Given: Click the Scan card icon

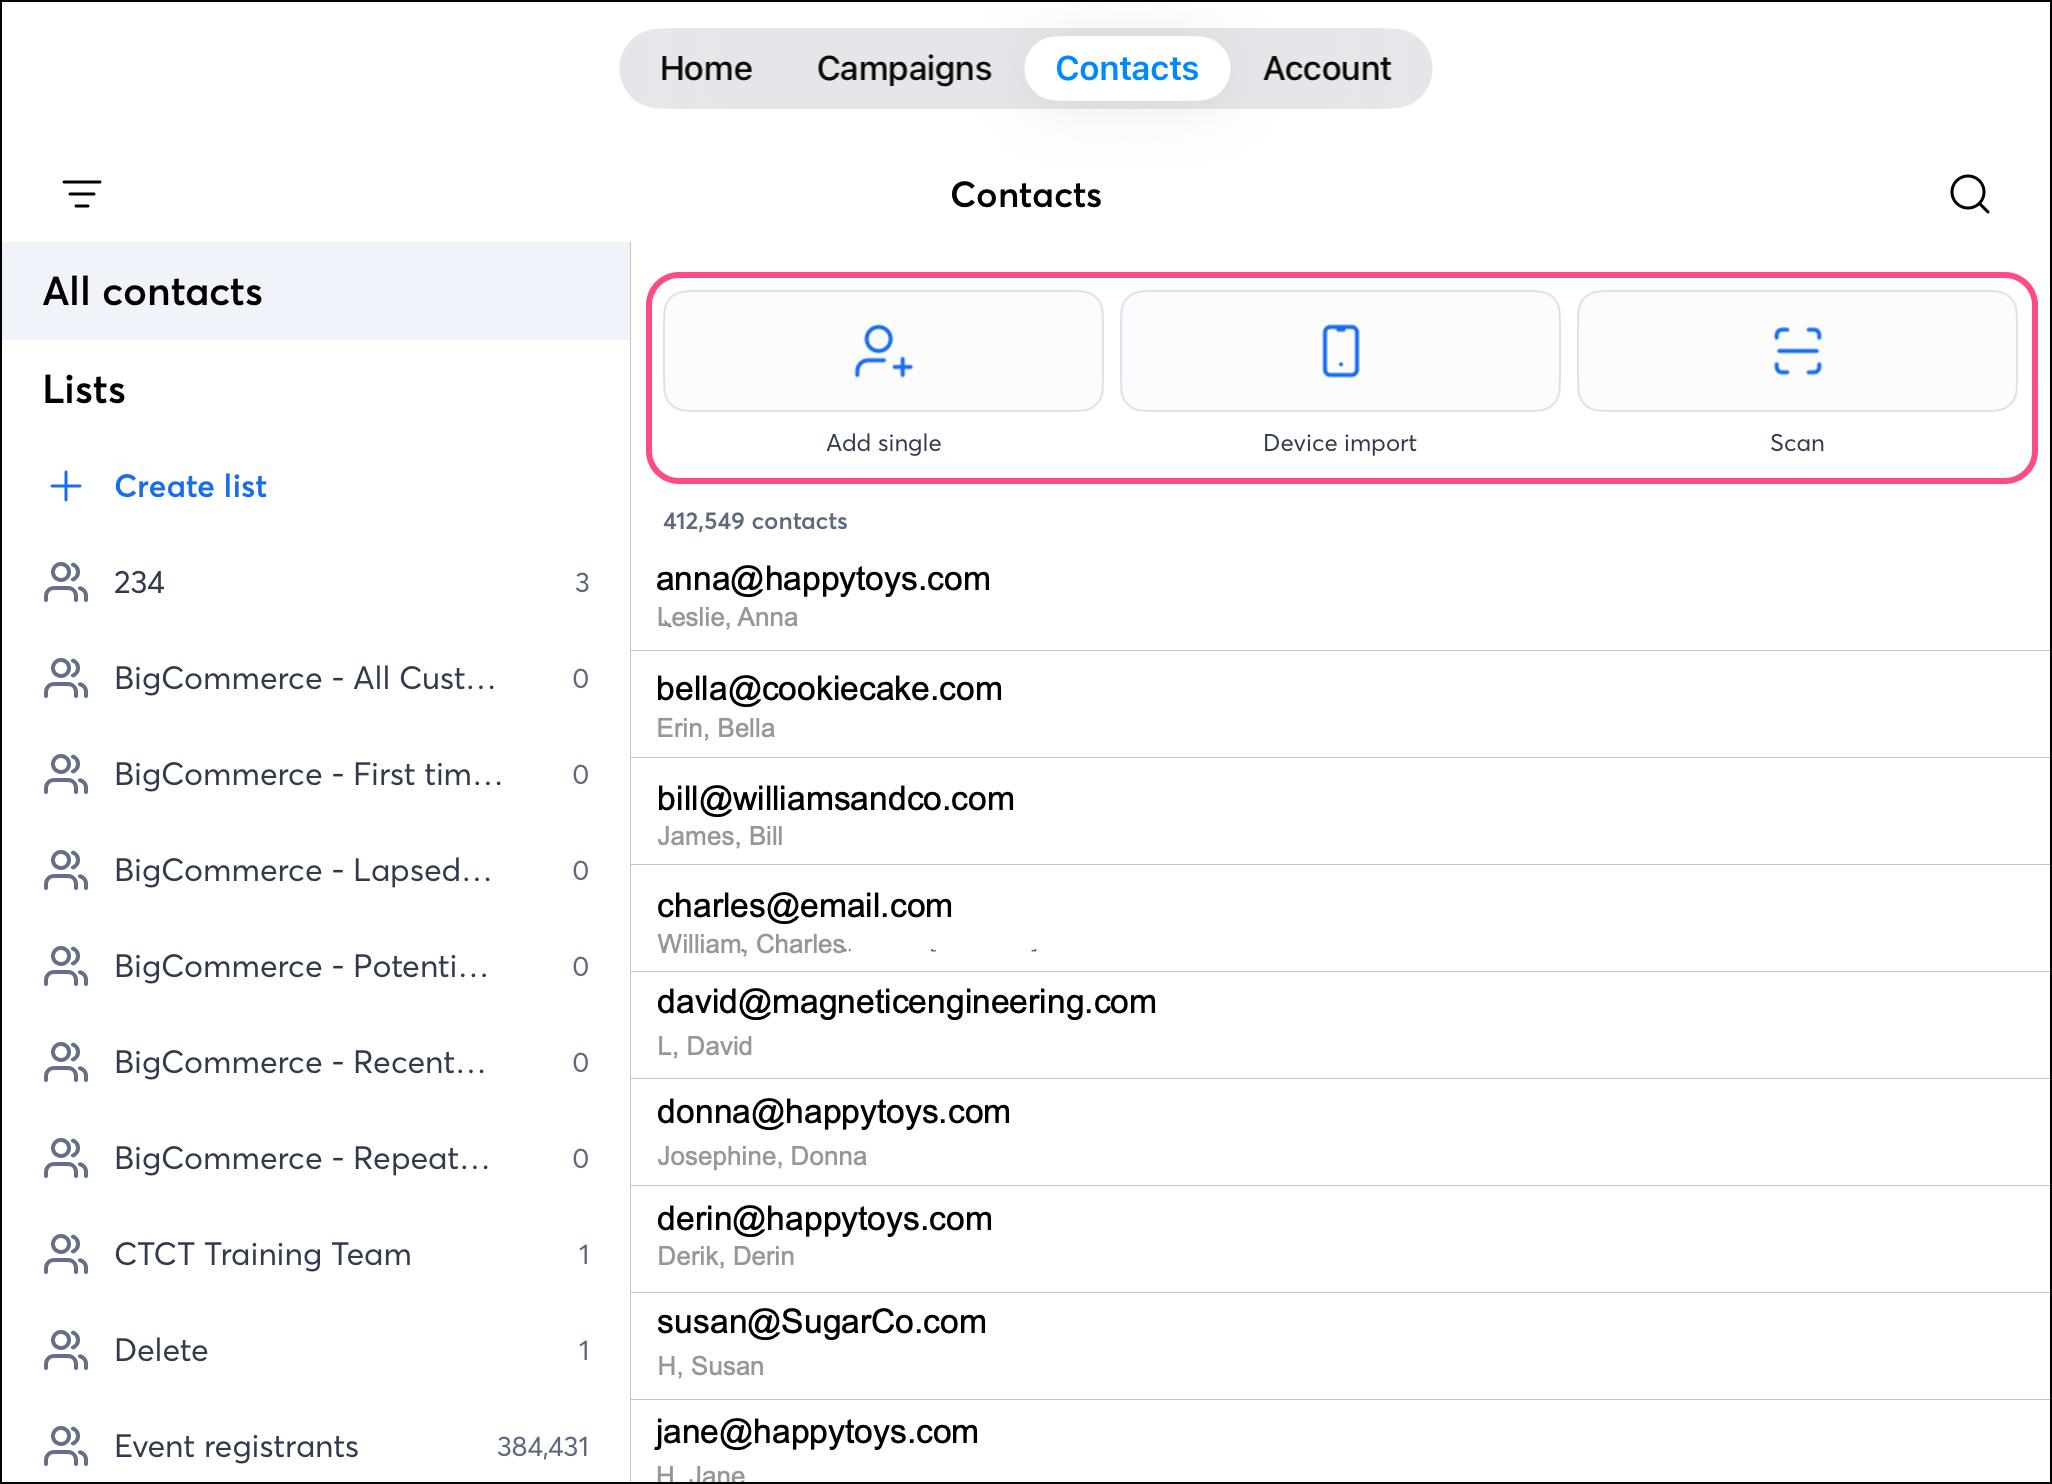Looking at the screenshot, I should click(x=1796, y=351).
